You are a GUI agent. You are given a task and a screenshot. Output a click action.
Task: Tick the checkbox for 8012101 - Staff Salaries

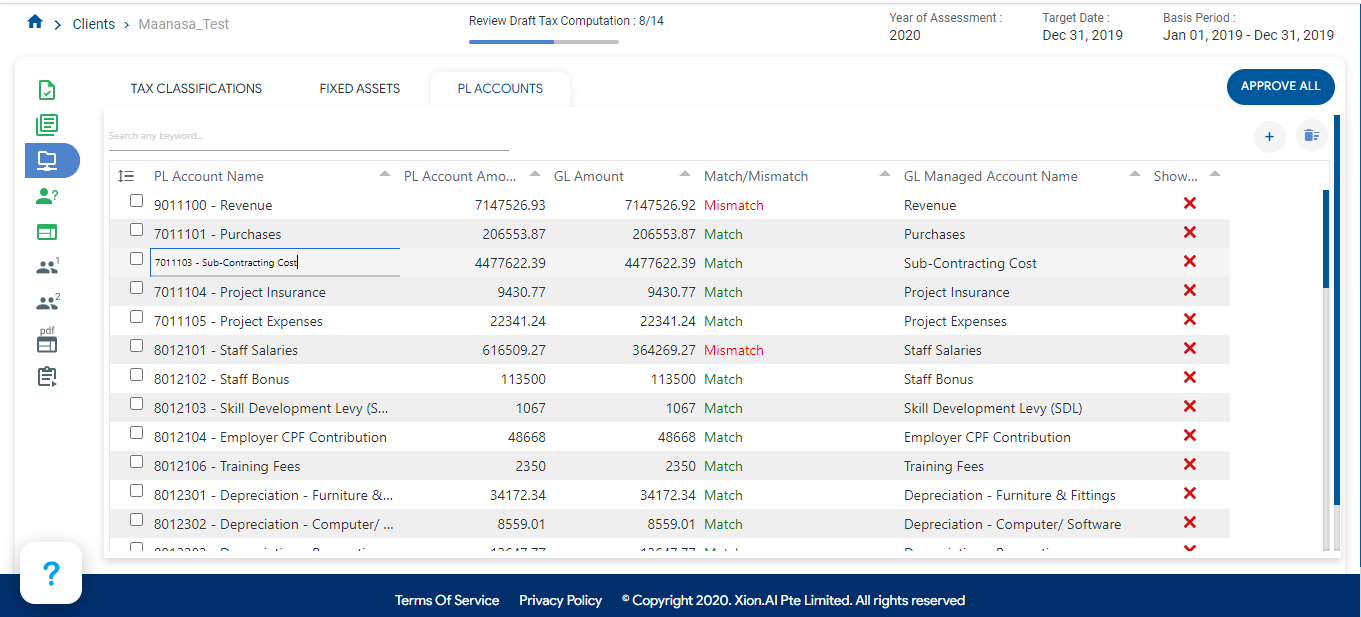coord(137,346)
